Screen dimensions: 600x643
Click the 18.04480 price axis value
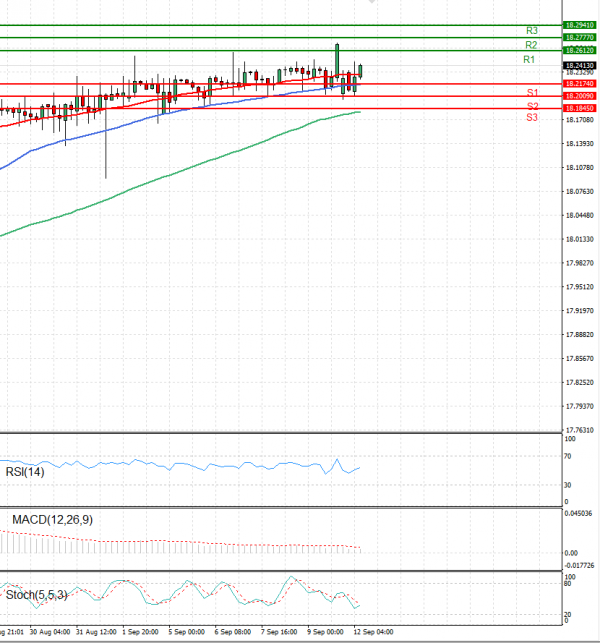click(x=579, y=215)
